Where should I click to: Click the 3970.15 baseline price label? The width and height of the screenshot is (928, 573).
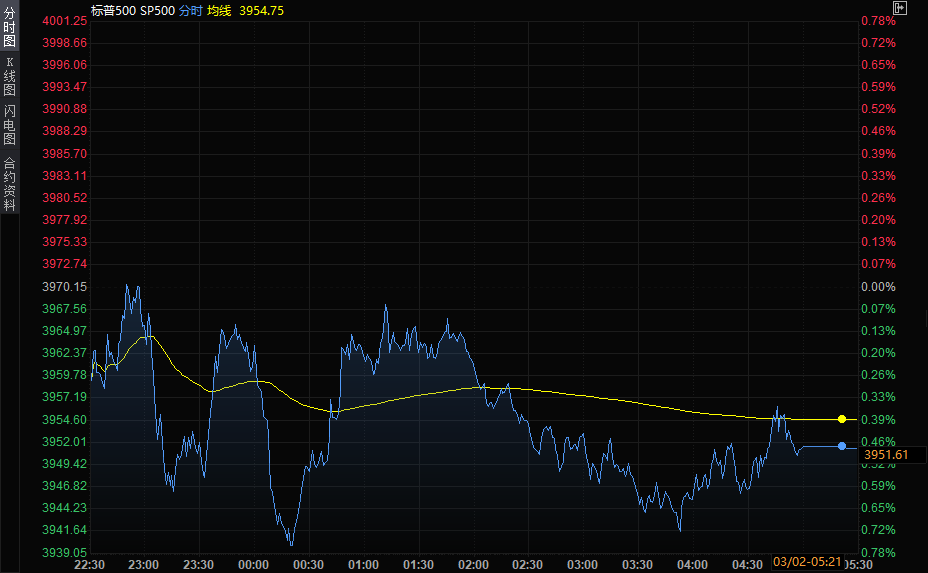[x=66, y=286]
